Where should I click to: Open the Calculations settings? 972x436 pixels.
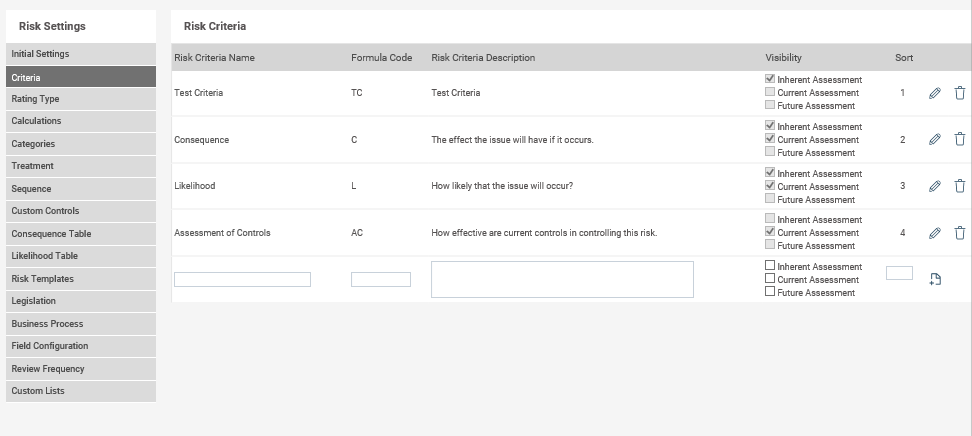point(81,121)
